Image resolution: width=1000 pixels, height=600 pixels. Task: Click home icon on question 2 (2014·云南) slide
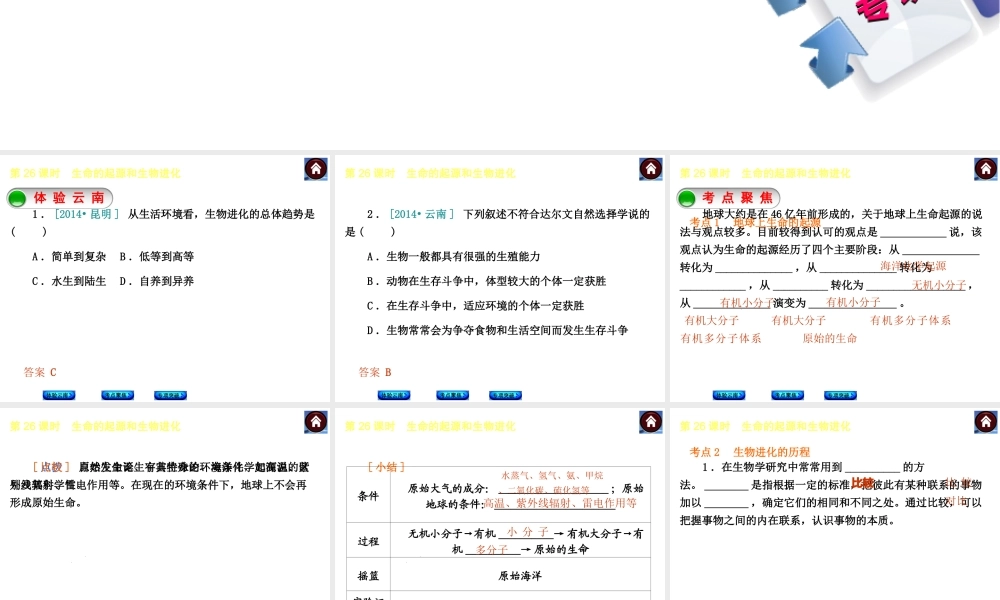(x=651, y=169)
